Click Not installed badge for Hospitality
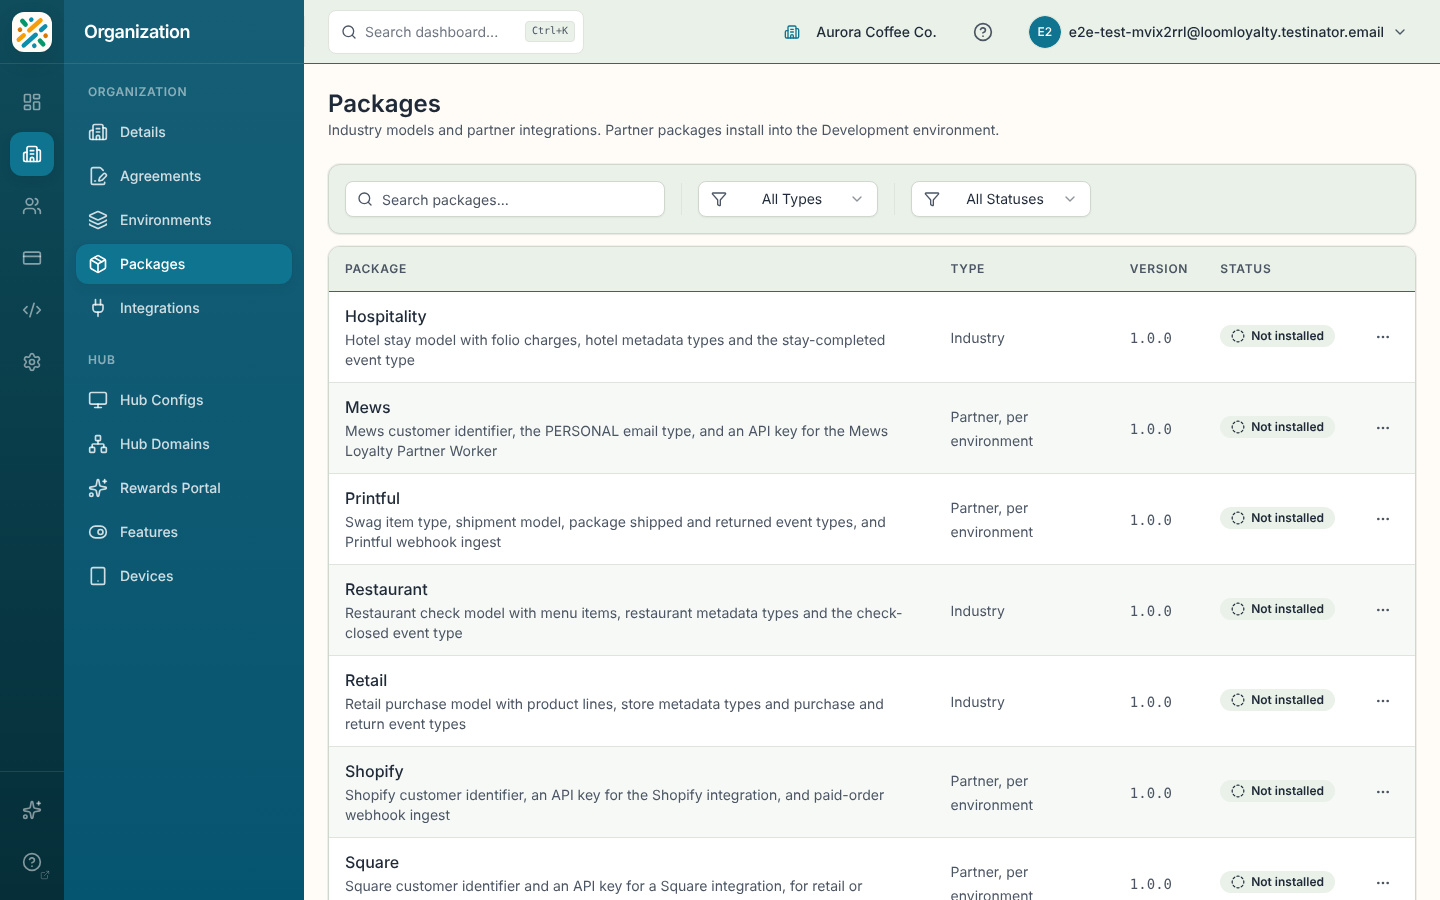 [x=1277, y=336]
